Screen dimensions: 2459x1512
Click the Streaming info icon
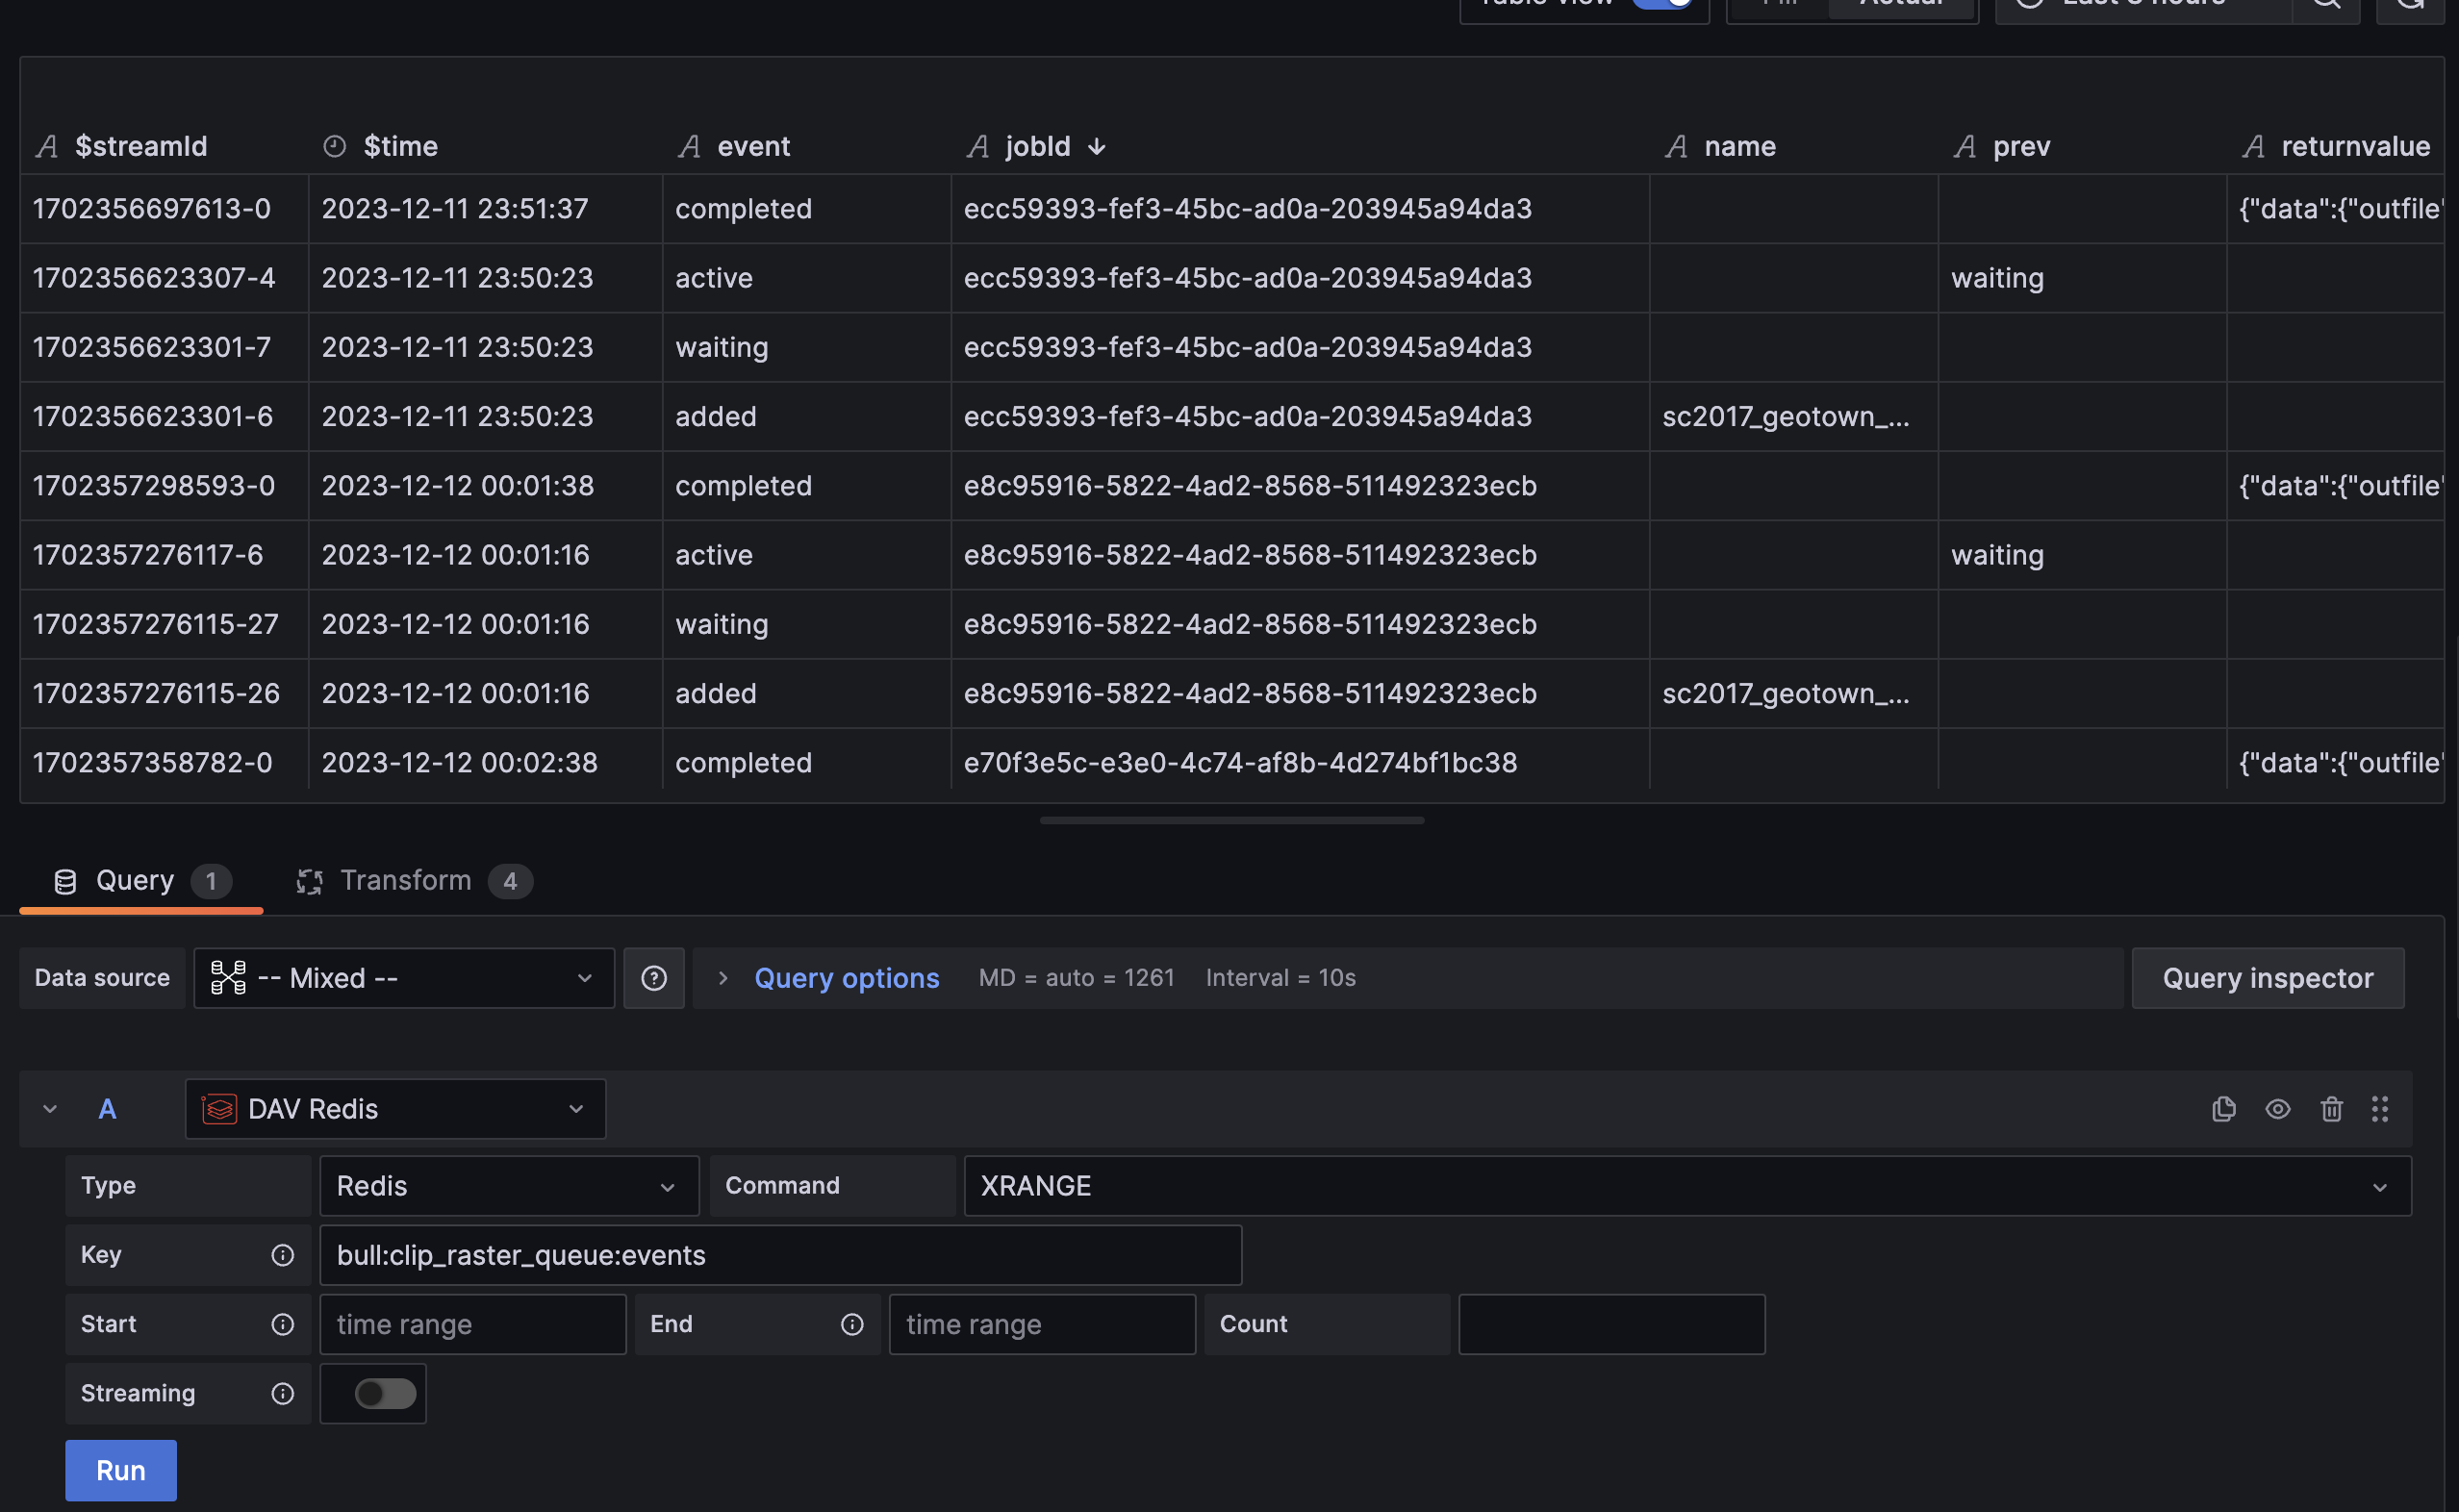(283, 1393)
